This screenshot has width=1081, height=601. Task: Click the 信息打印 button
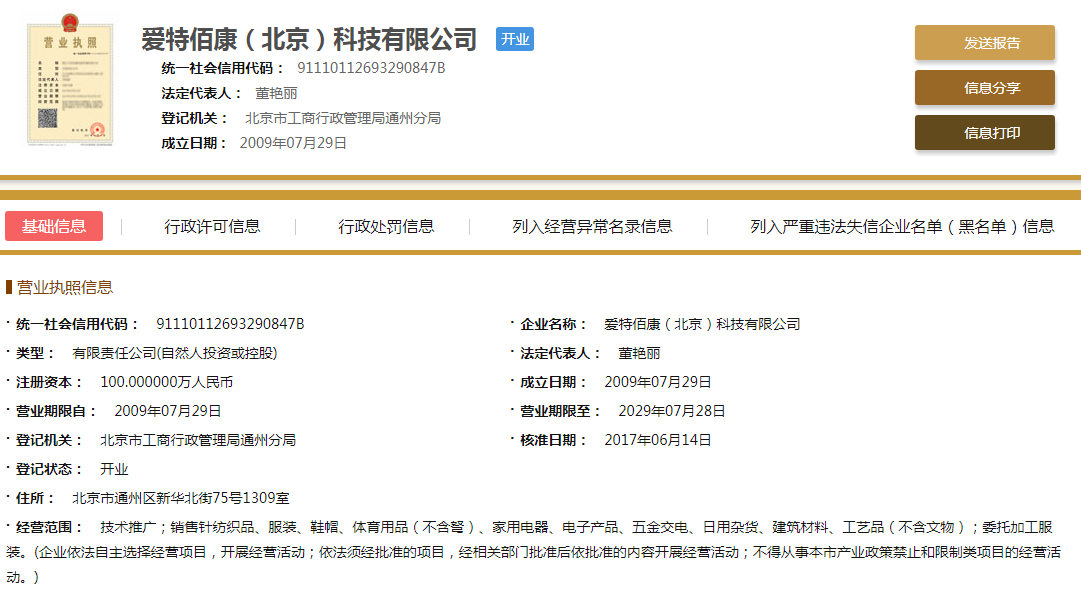click(984, 133)
